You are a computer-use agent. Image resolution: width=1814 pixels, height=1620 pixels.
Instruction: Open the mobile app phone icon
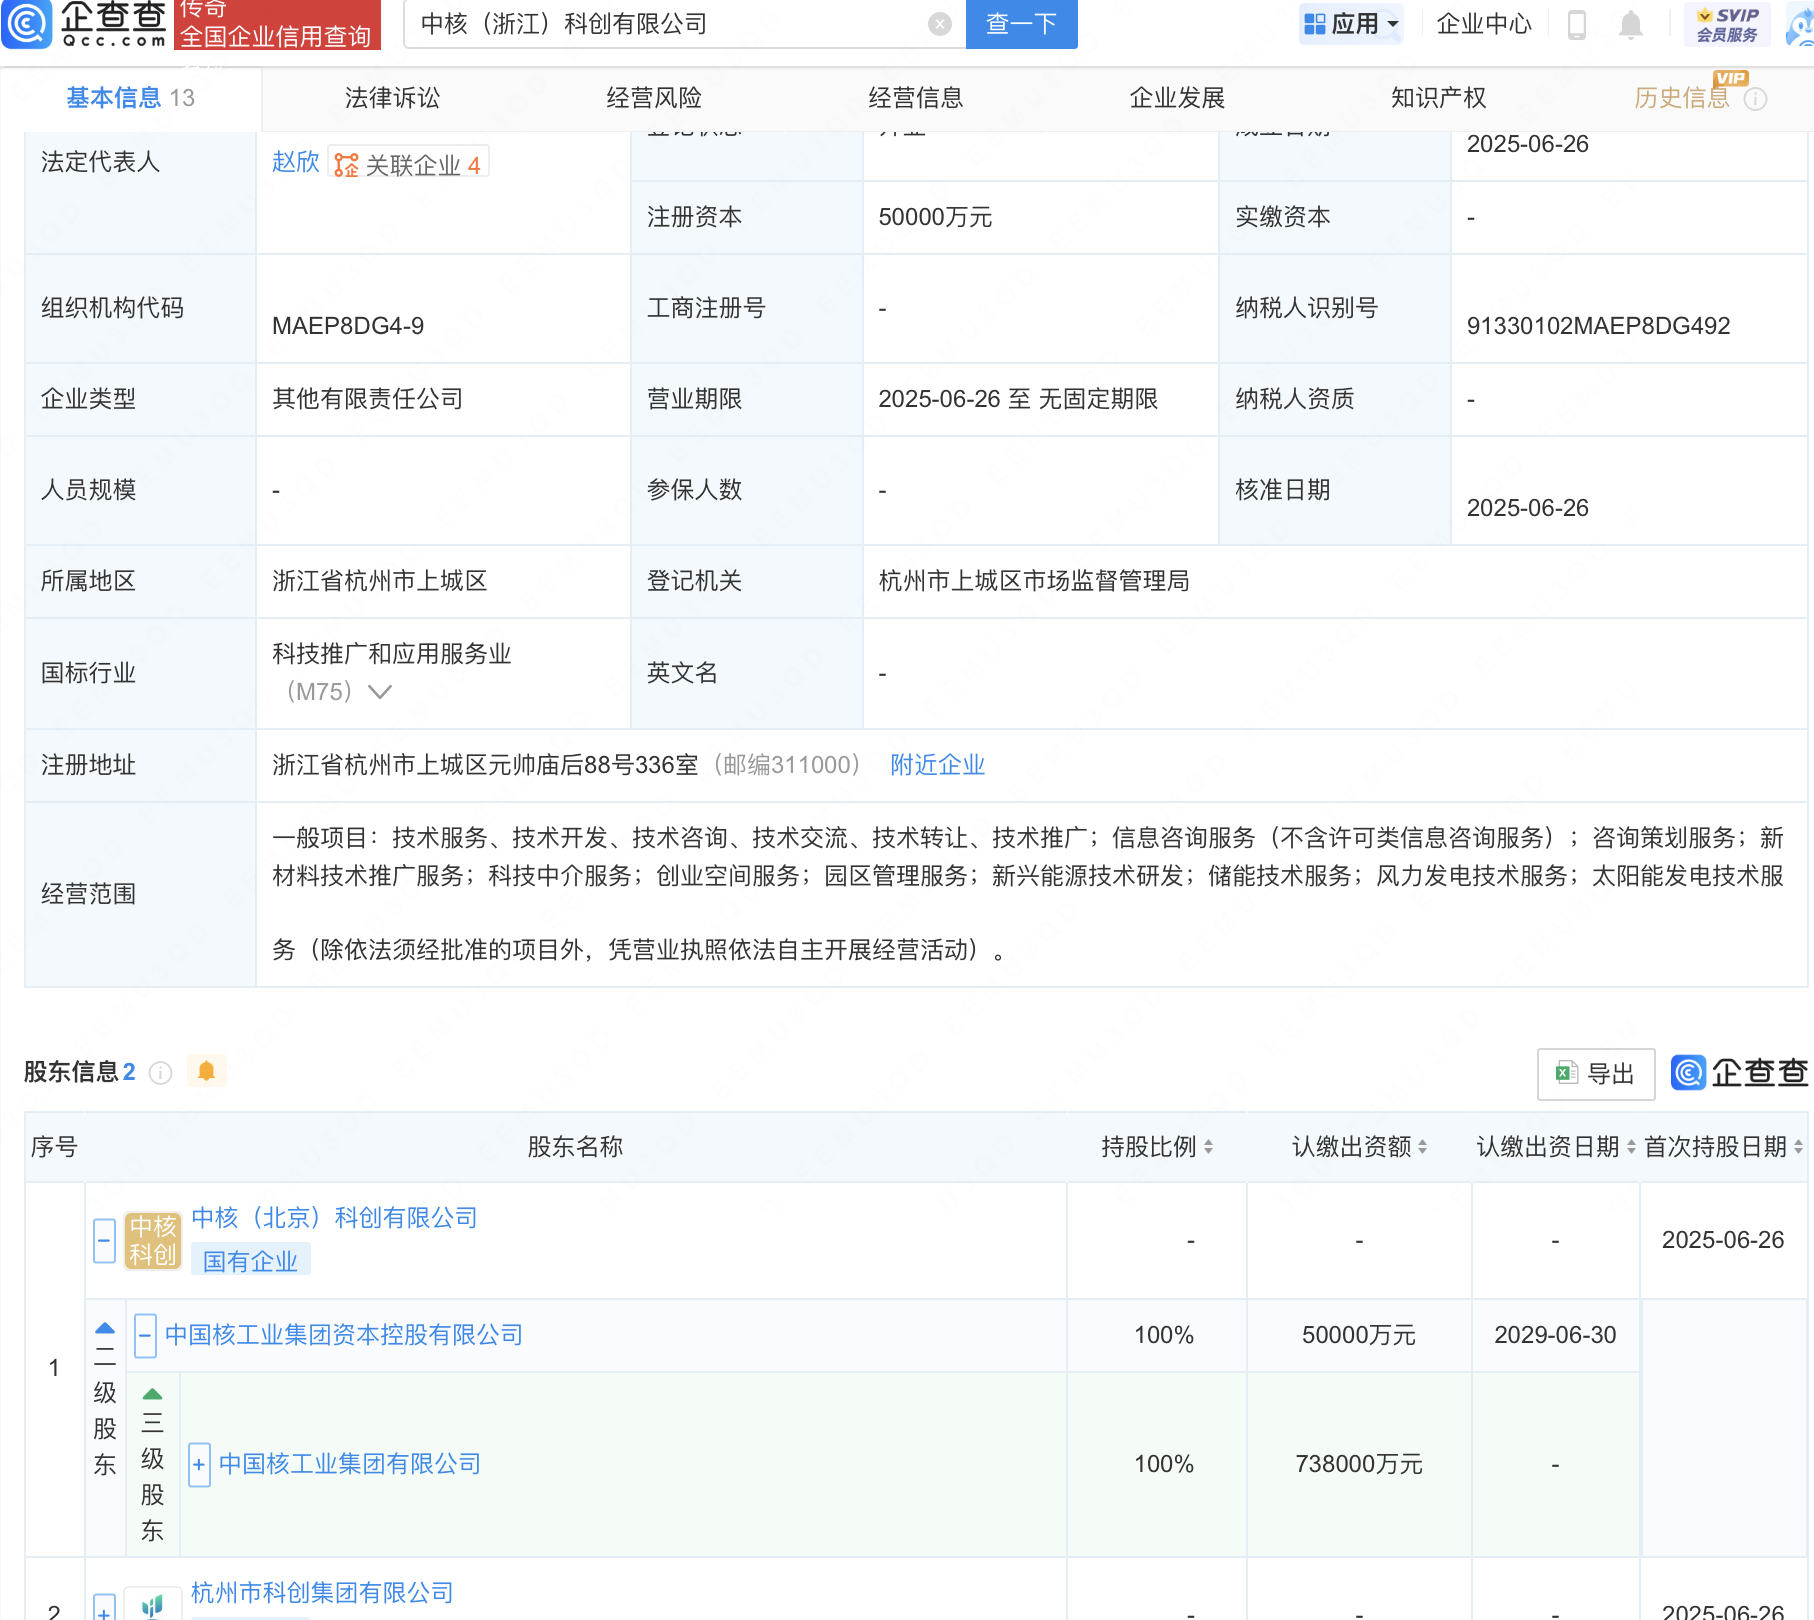tap(1577, 24)
